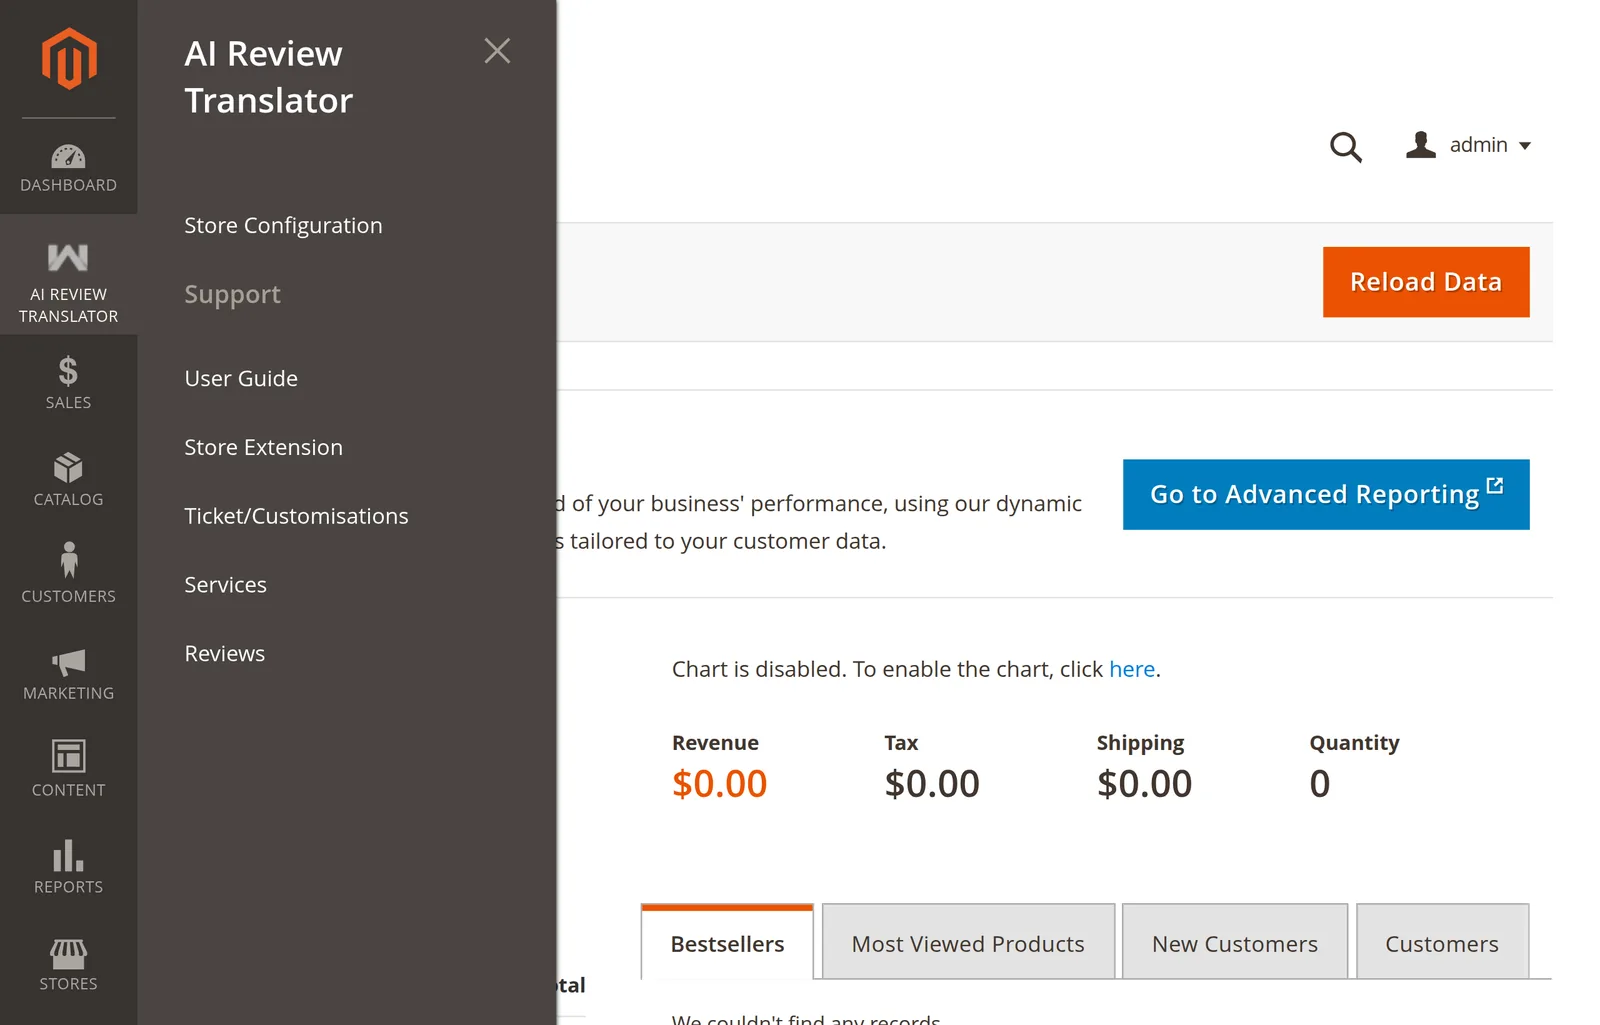Switch to the Customers tab

(1442, 942)
